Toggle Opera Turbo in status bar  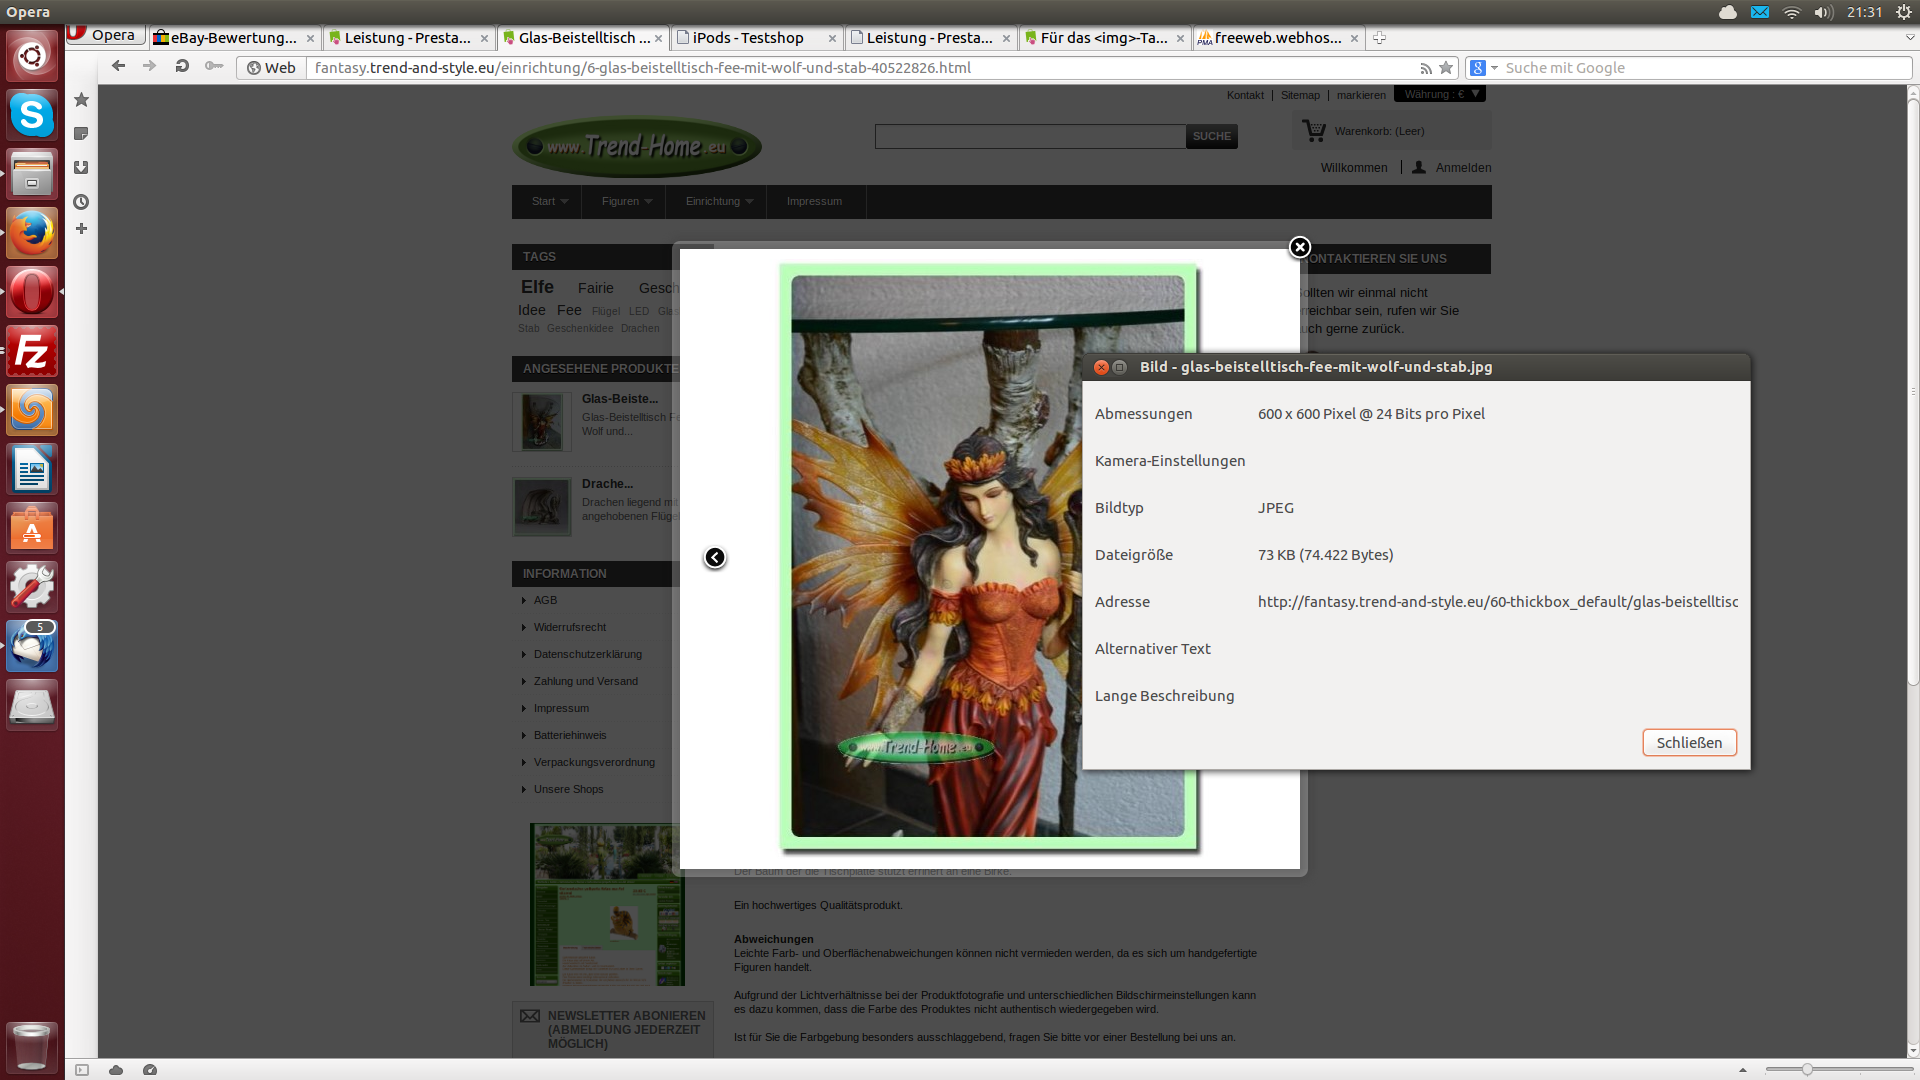150,1070
